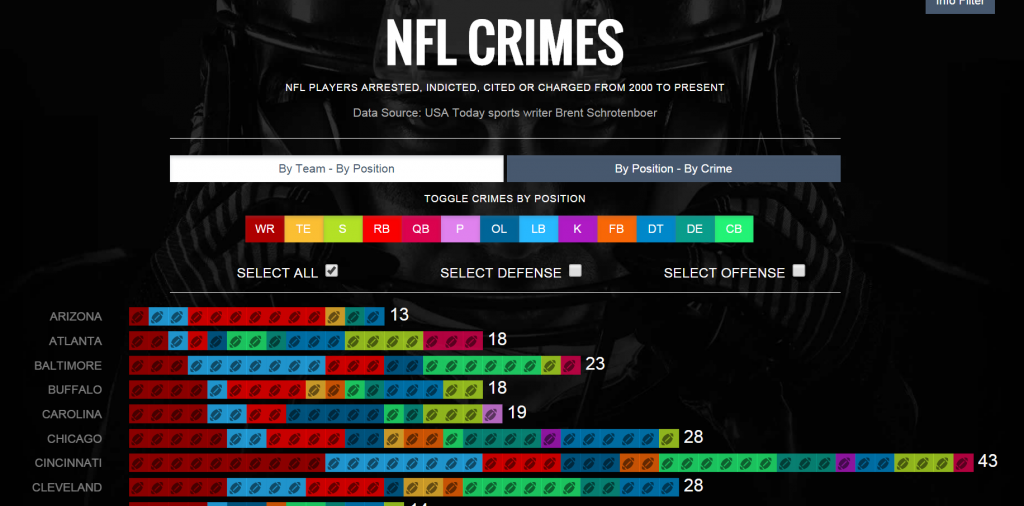Click the CINCINNATI team label

tap(69, 463)
